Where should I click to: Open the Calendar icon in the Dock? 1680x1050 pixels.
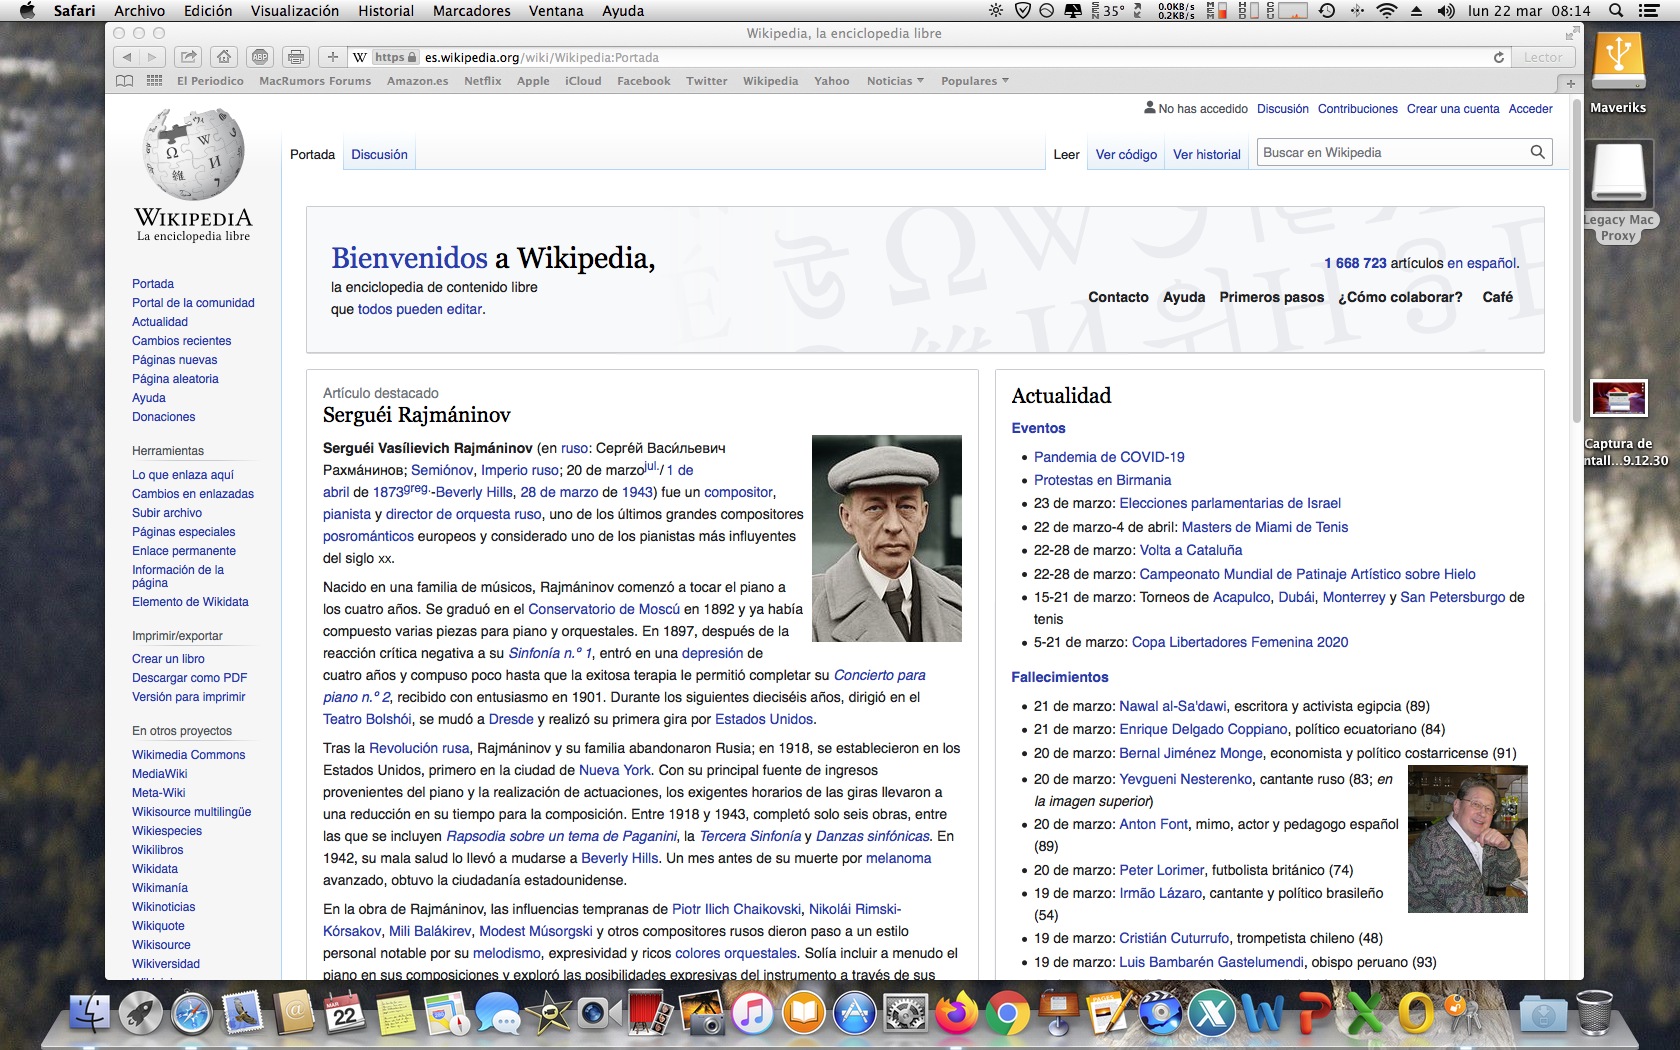coord(345,1014)
